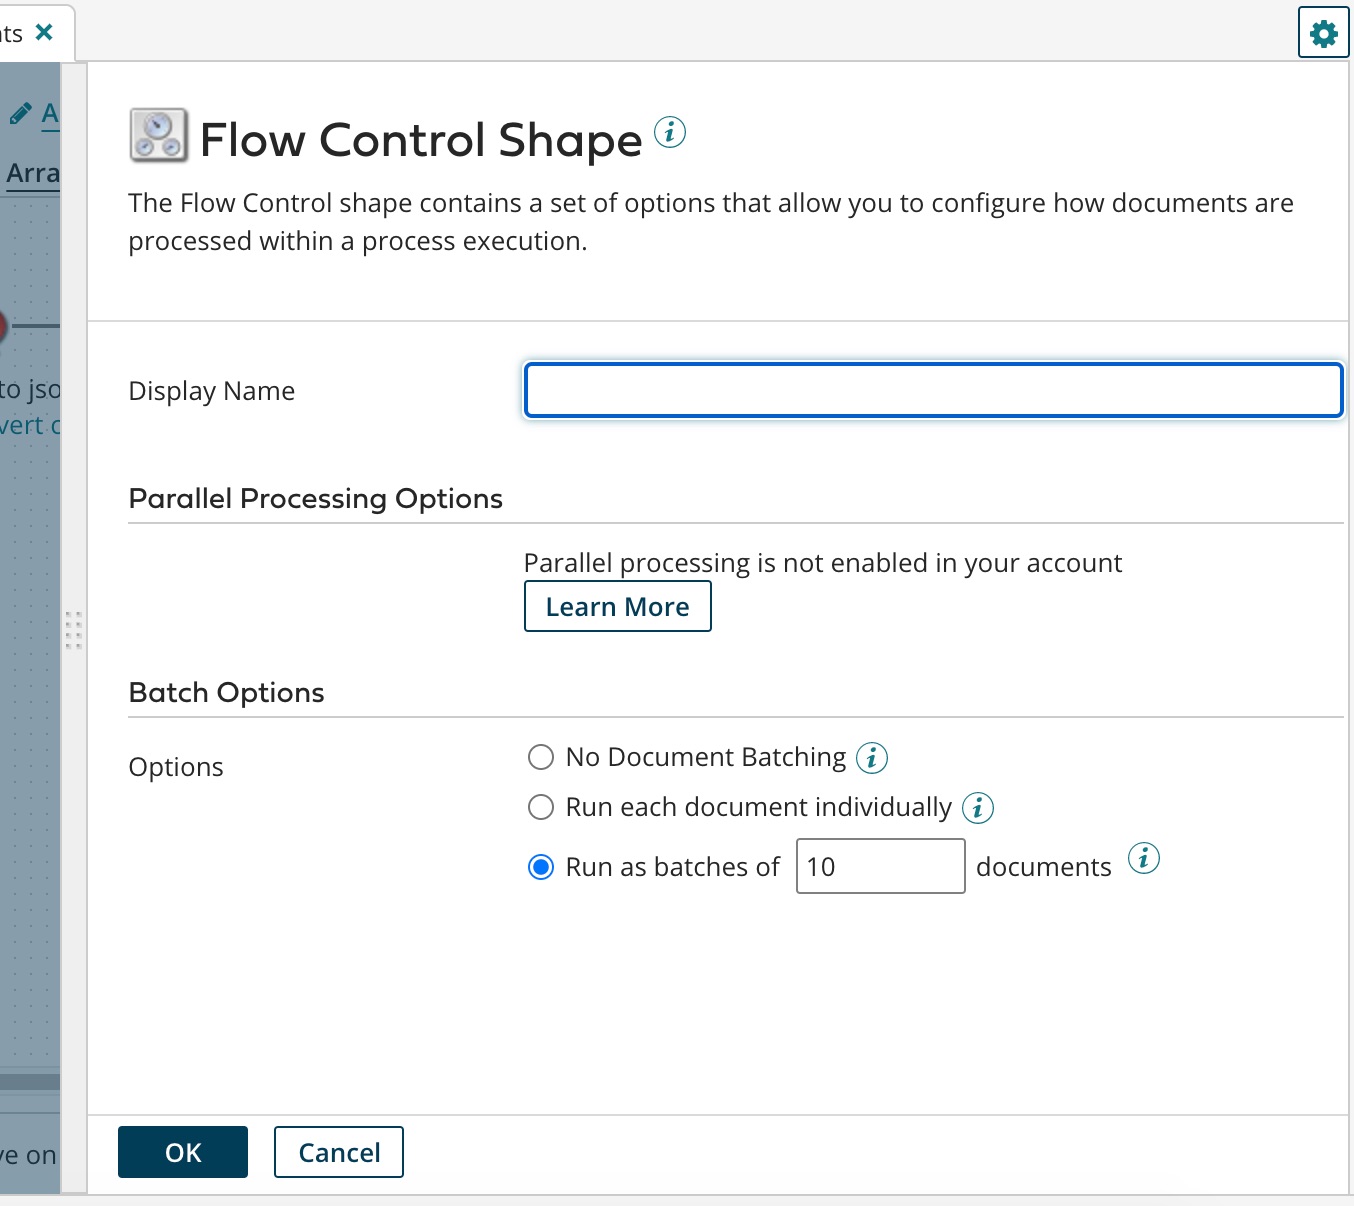
Task: Click the partially visible 'vert' link on canvas
Action: pos(28,426)
